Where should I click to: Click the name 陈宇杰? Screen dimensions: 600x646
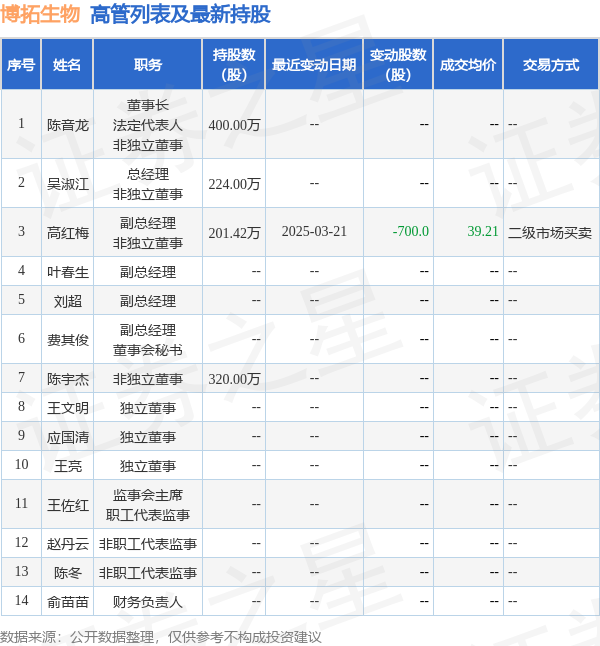tap(68, 379)
